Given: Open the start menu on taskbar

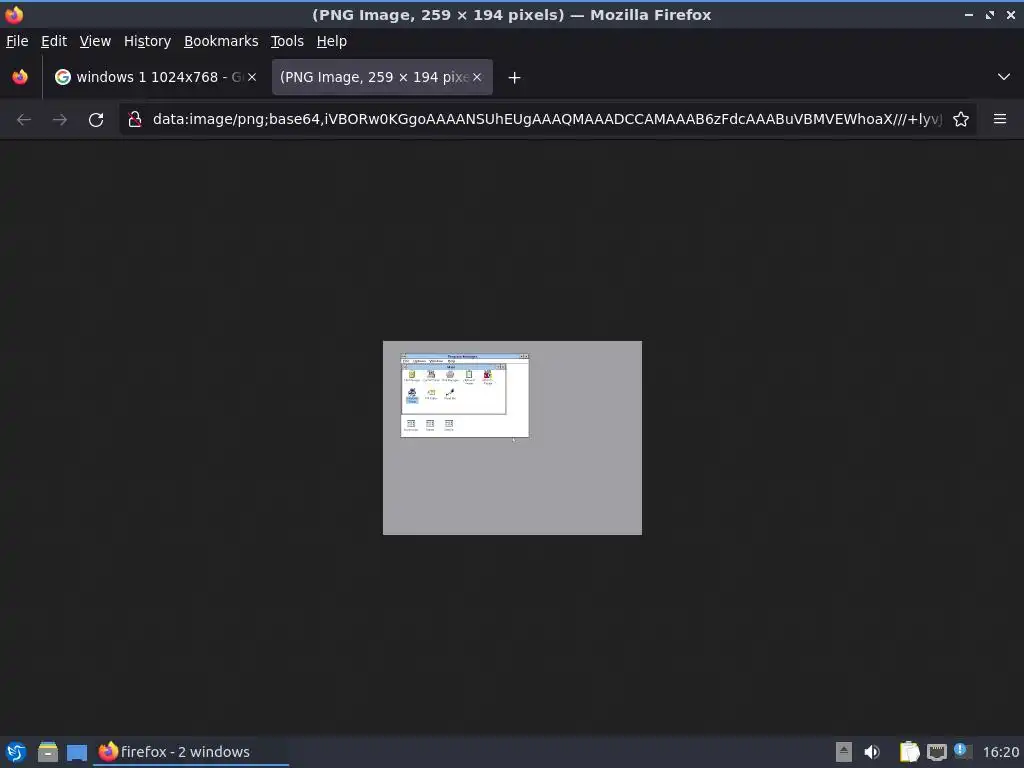Looking at the screenshot, I should (16, 752).
